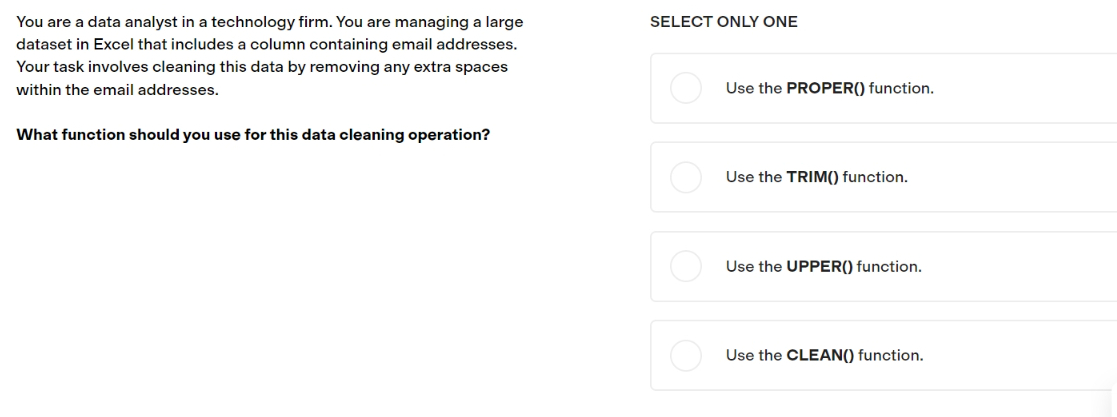Screen dimensions: 1117x417
Task: Choose the TRIM() function radio button
Action: point(686,177)
